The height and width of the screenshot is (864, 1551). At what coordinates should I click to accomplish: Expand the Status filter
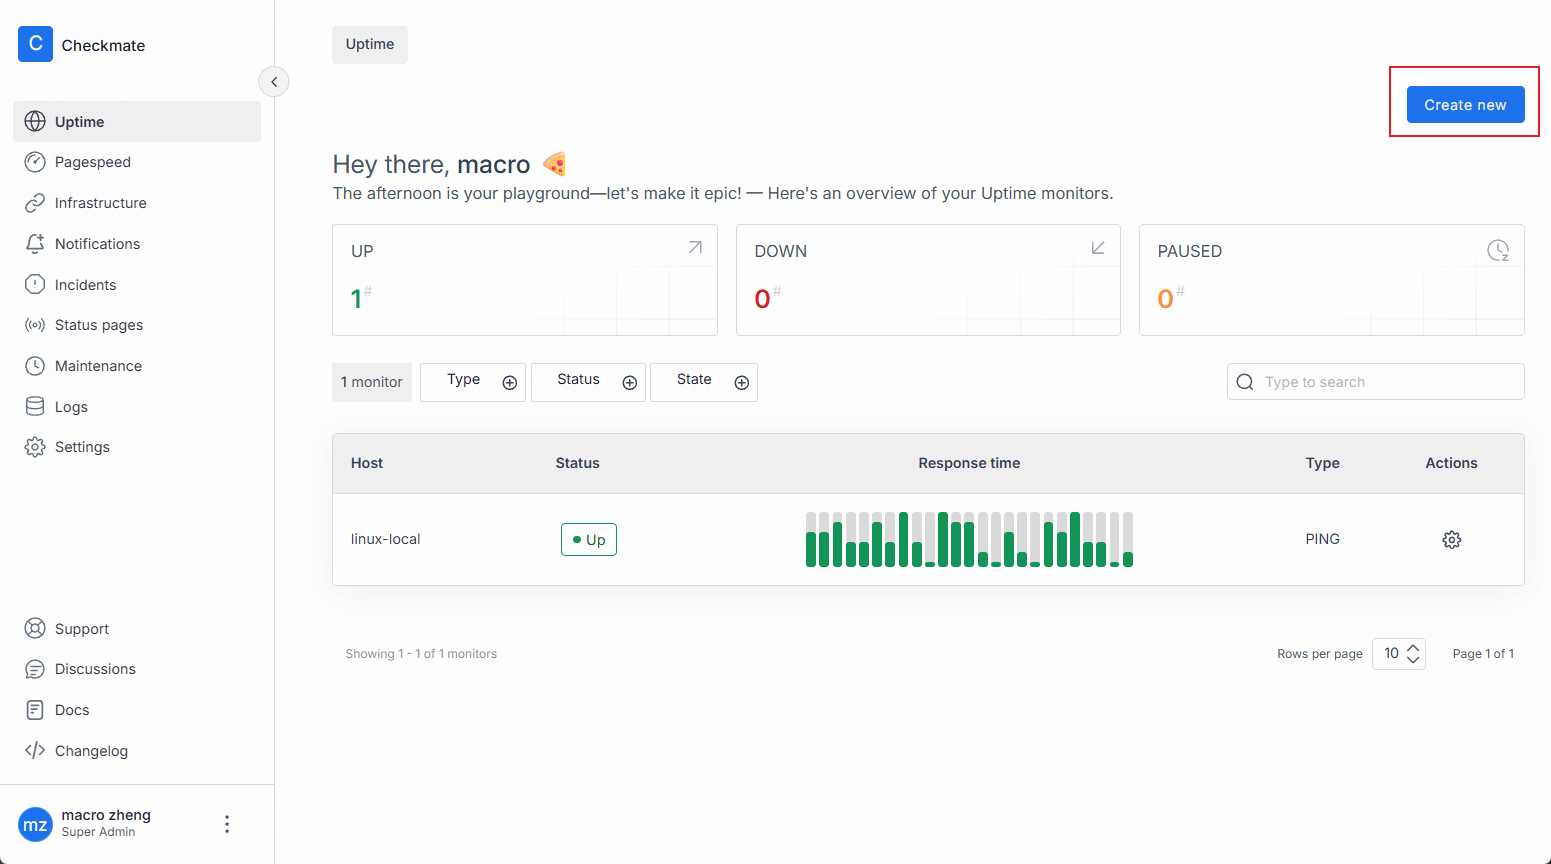click(x=588, y=382)
